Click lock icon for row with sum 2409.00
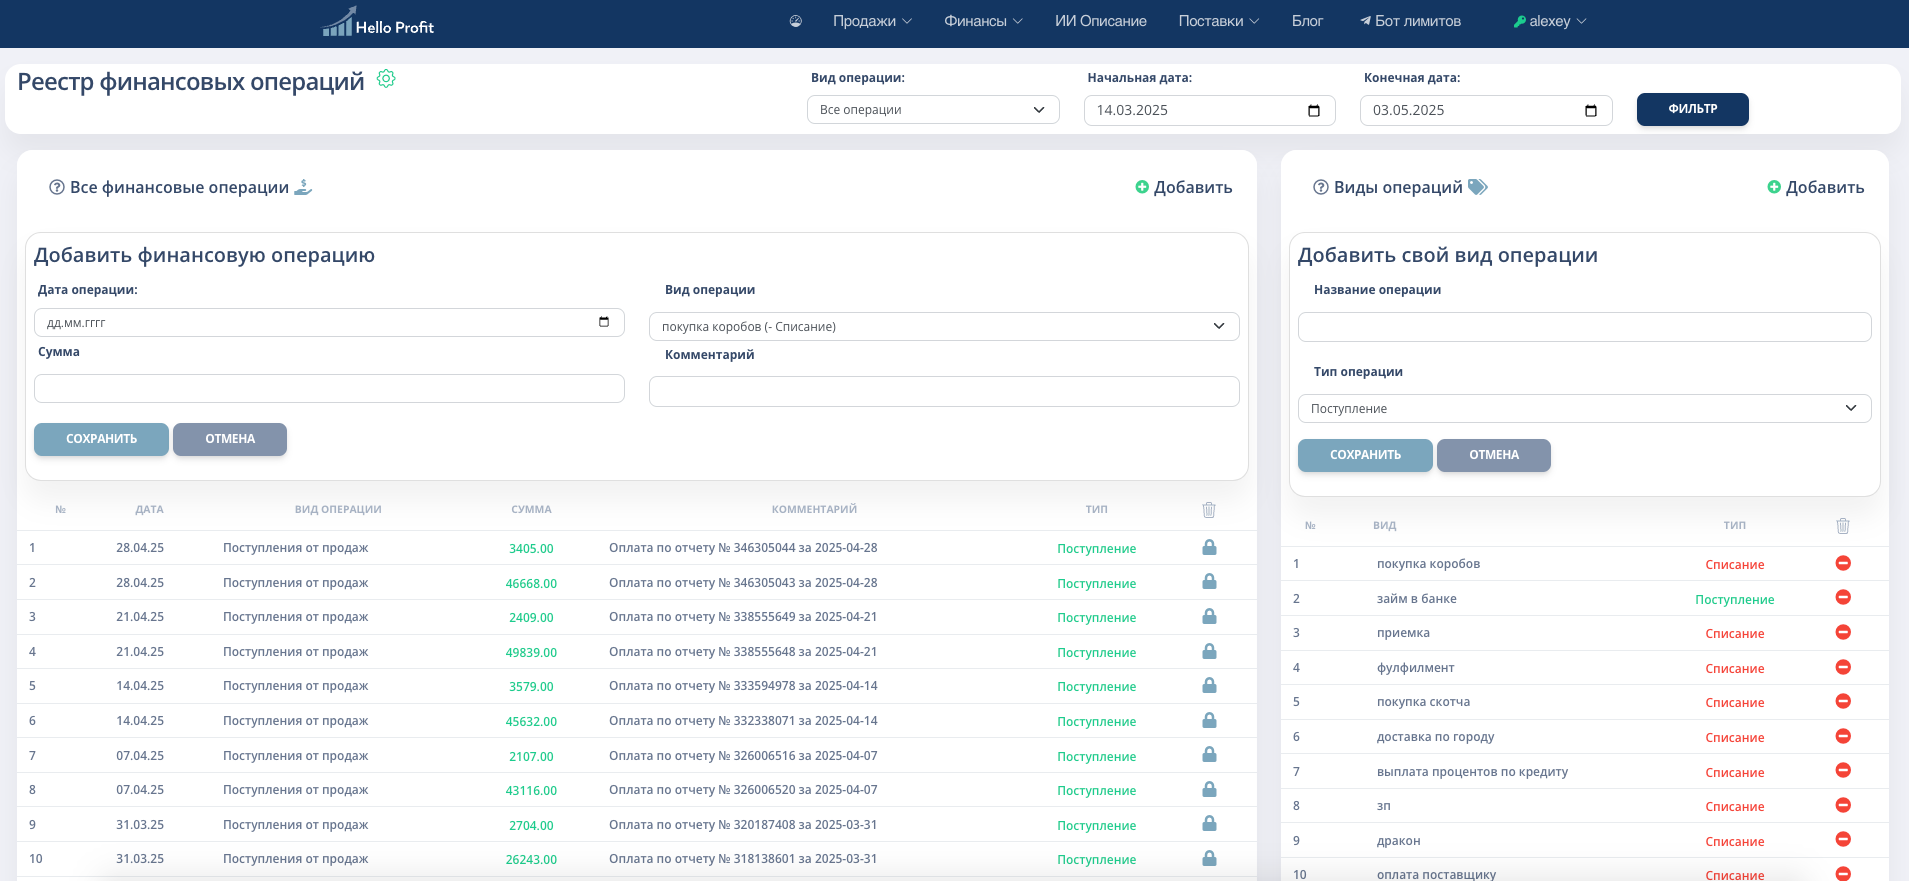This screenshot has height=881, width=1909. pos(1209,617)
